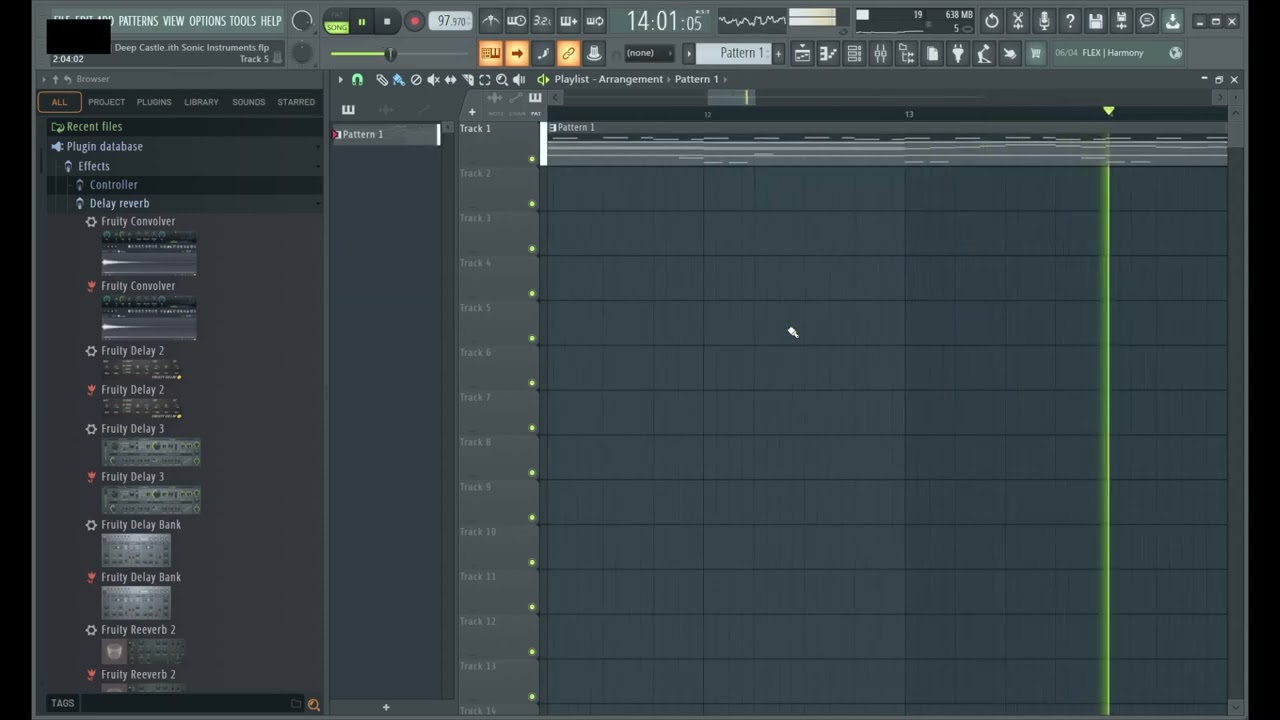Screen dimensions: 1280x720
Task: Open the content library shopping cart
Action: (1036, 54)
